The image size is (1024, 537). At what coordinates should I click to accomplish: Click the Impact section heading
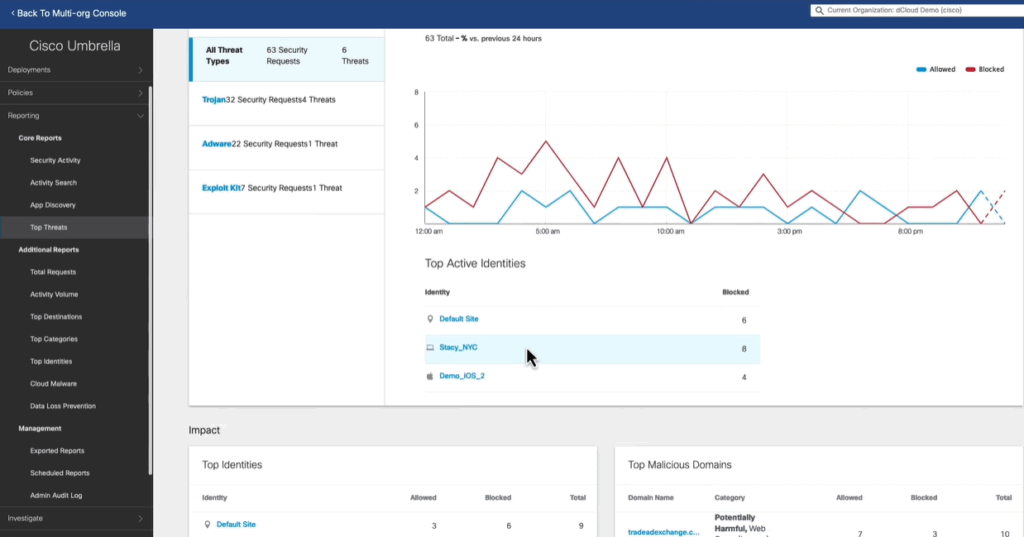(x=204, y=431)
